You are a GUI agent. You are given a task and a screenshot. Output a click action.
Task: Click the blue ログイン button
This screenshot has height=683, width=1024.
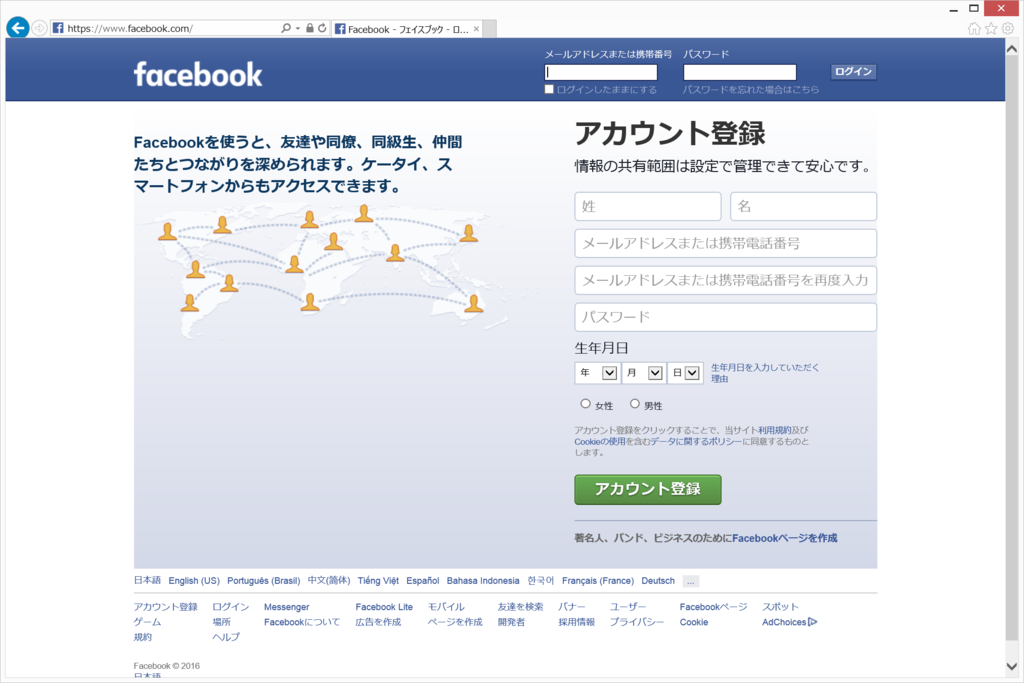[x=853, y=72]
